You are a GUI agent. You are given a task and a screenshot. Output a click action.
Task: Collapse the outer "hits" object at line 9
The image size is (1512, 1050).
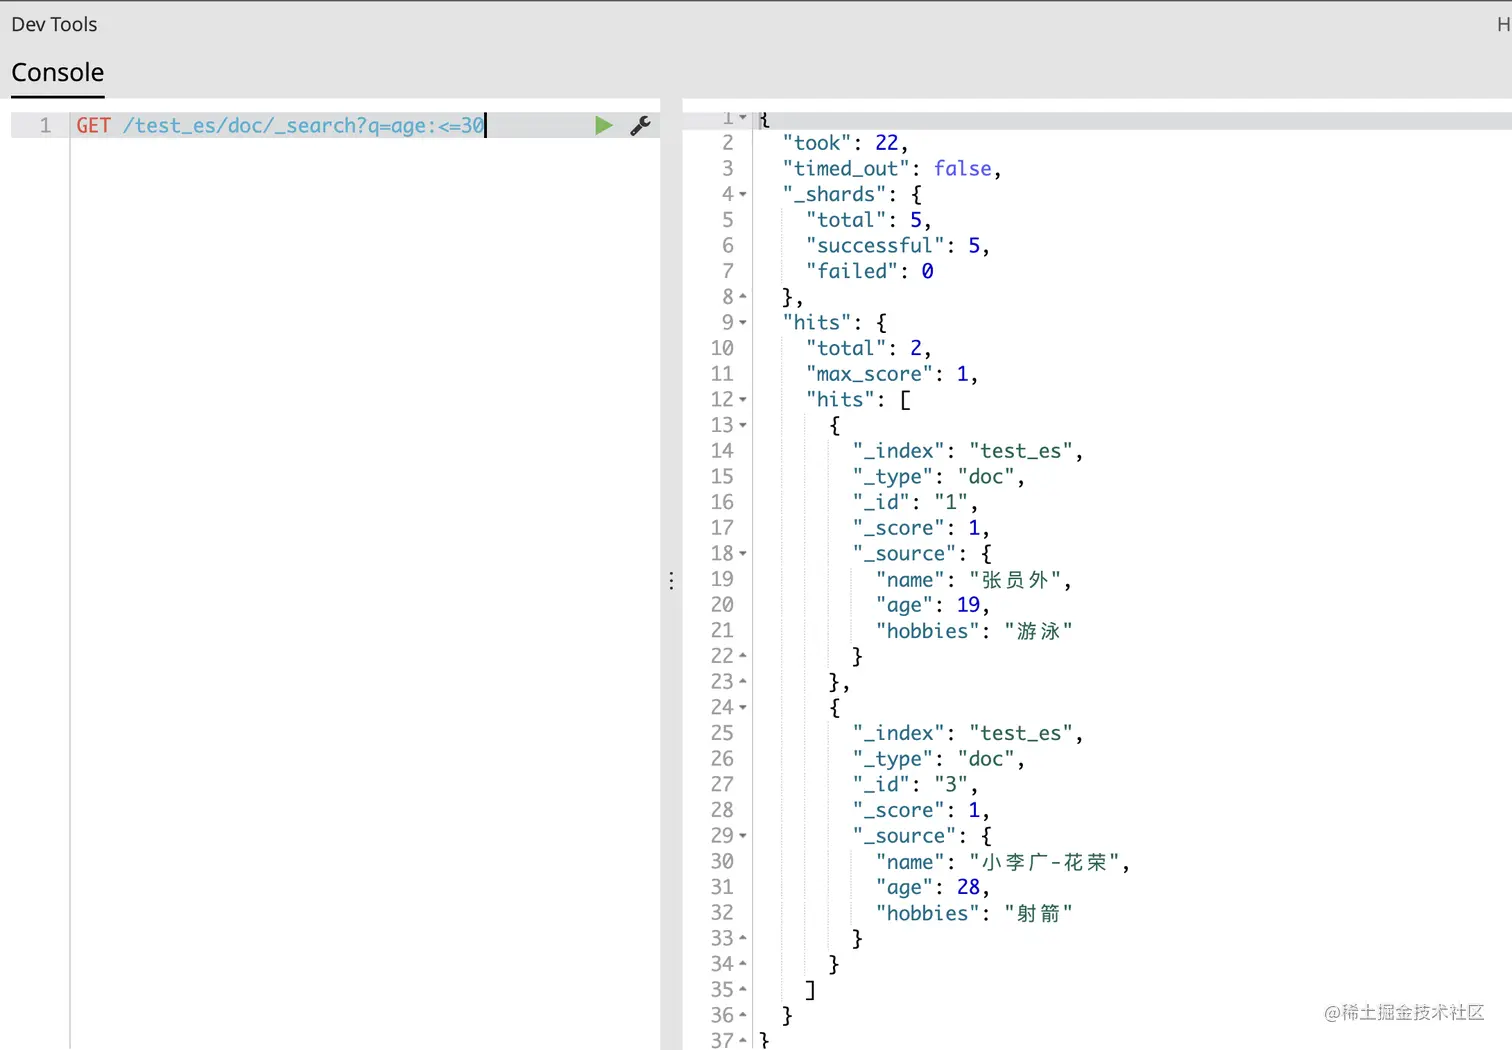click(x=743, y=322)
